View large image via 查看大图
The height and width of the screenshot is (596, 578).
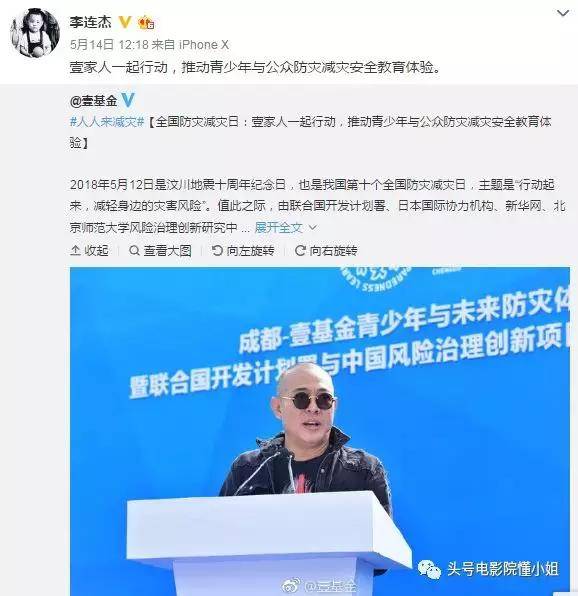(x=160, y=250)
